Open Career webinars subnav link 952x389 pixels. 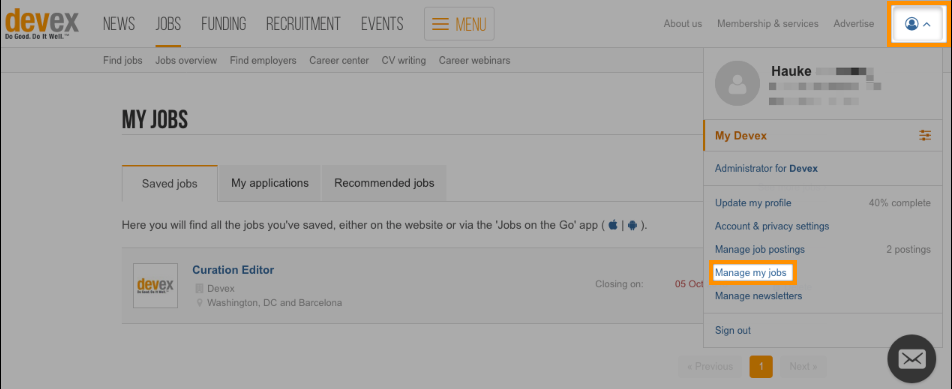(474, 61)
